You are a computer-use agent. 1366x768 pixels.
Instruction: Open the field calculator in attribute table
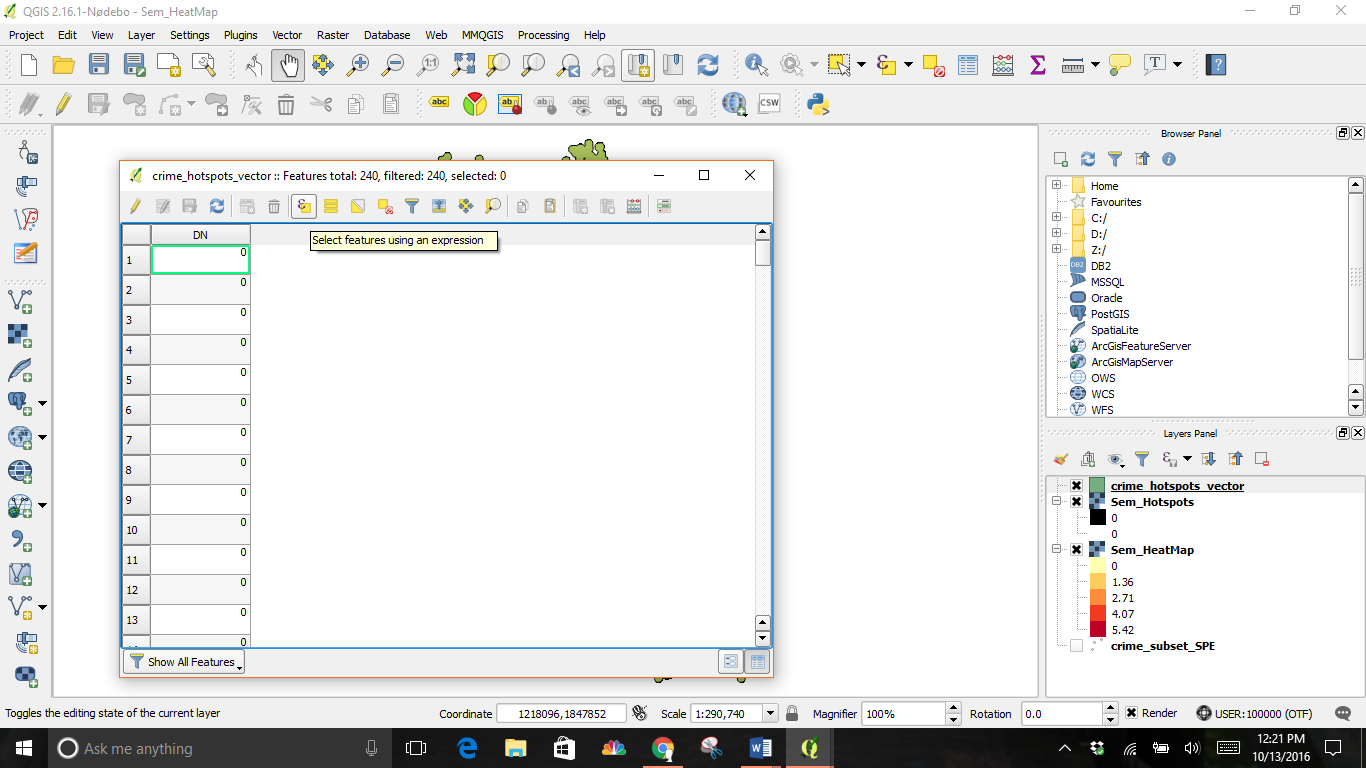click(633, 206)
